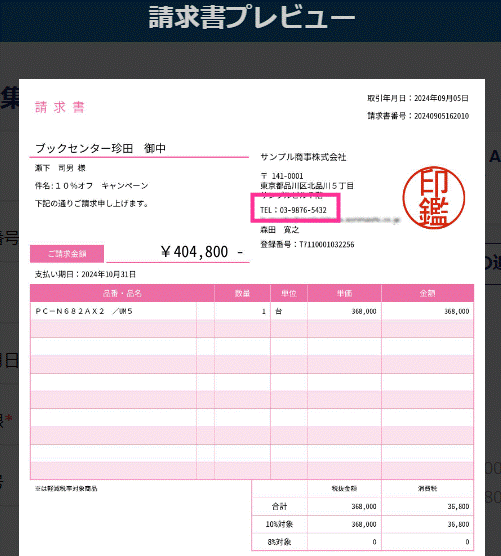
Task: Click the 数量 column header
Action: point(242,293)
